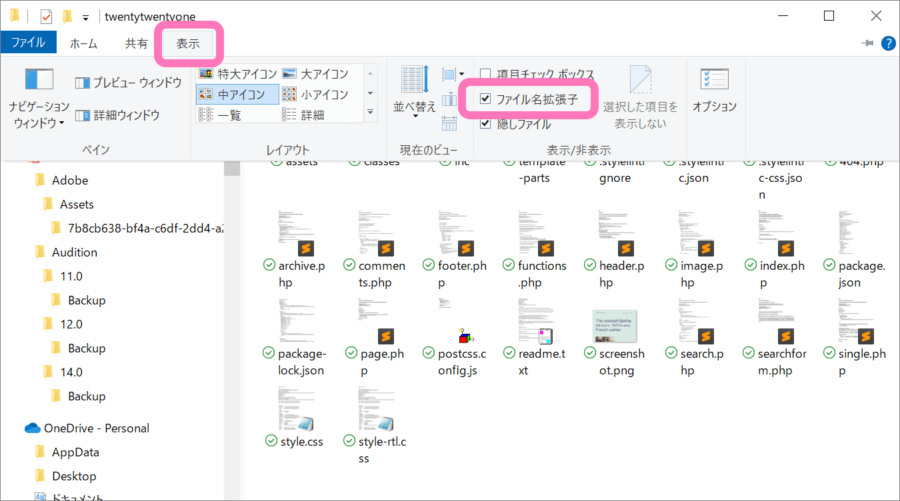Expand the layout gallery more arrow

(x=370, y=112)
